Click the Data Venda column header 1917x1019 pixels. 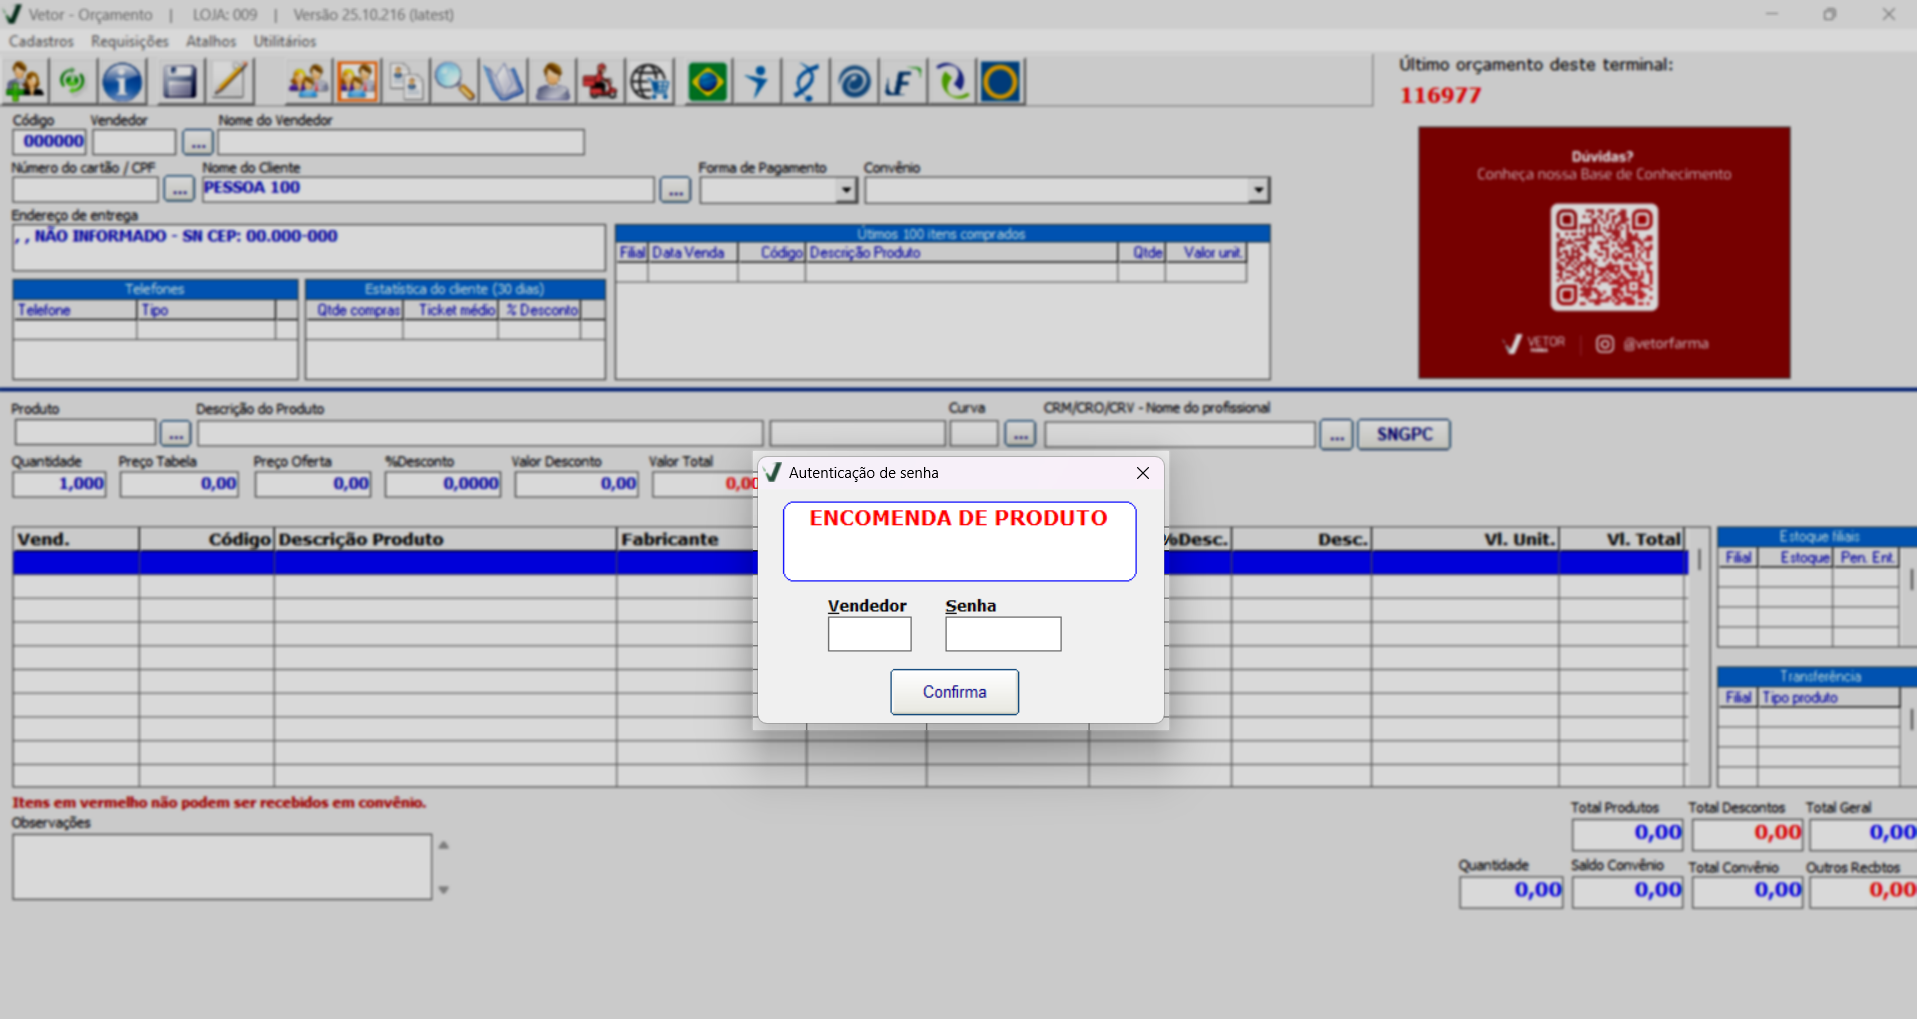692,253
